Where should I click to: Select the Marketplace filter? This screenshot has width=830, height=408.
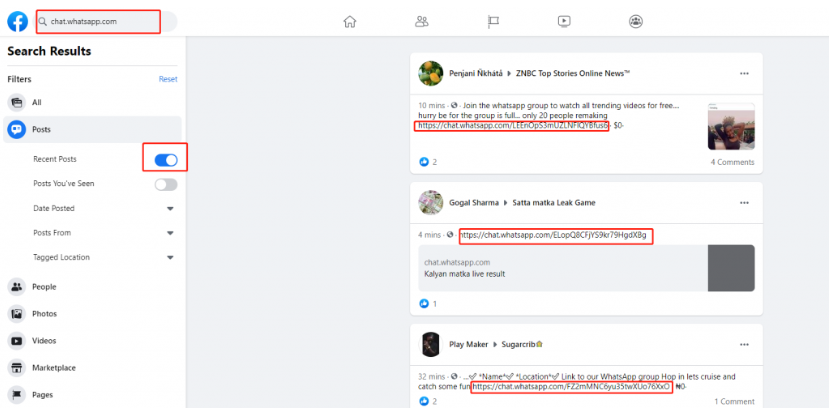click(x=93, y=368)
